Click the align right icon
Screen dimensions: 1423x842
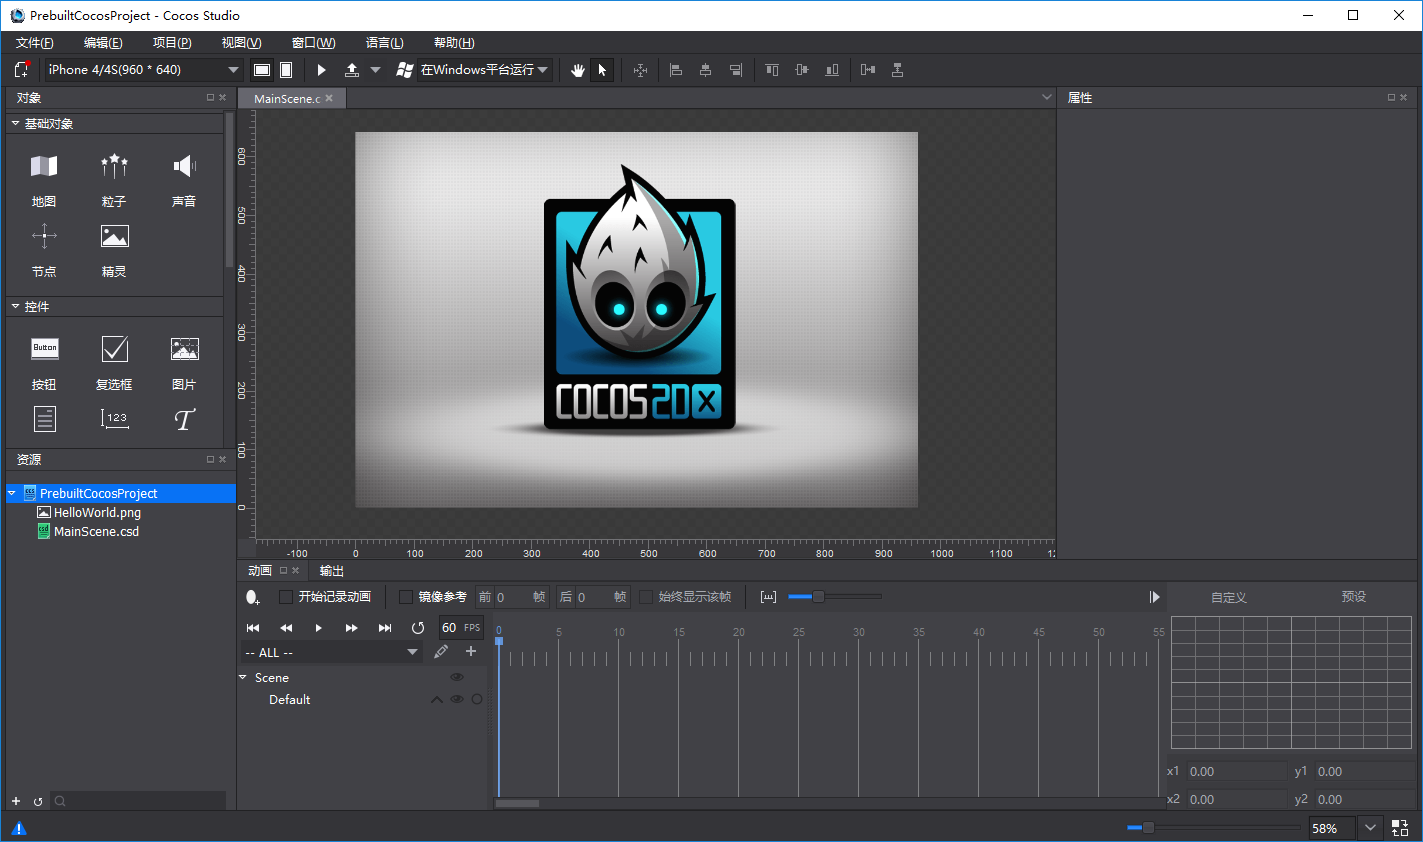[736, 70]
